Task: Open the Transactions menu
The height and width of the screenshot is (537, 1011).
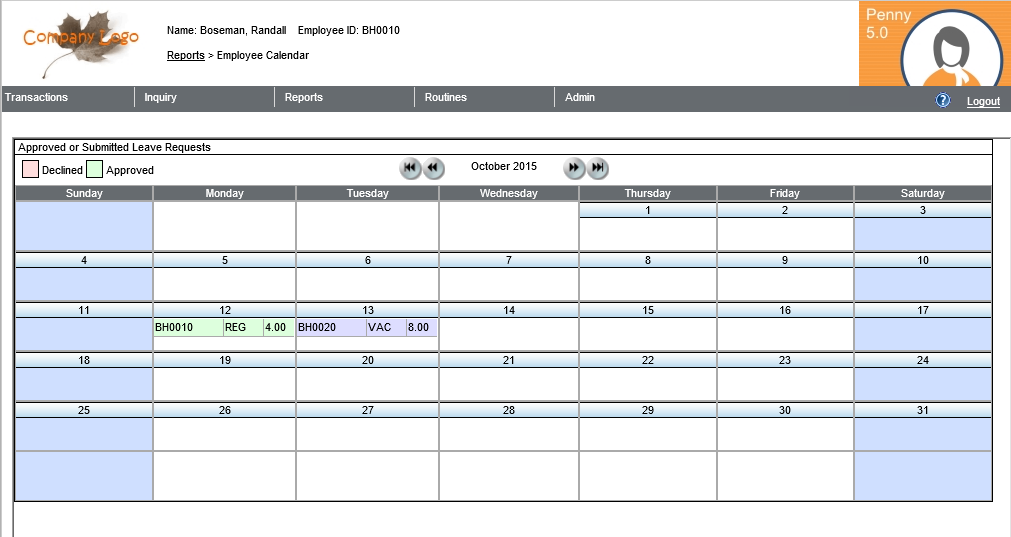Action: (x=37, y=97)
